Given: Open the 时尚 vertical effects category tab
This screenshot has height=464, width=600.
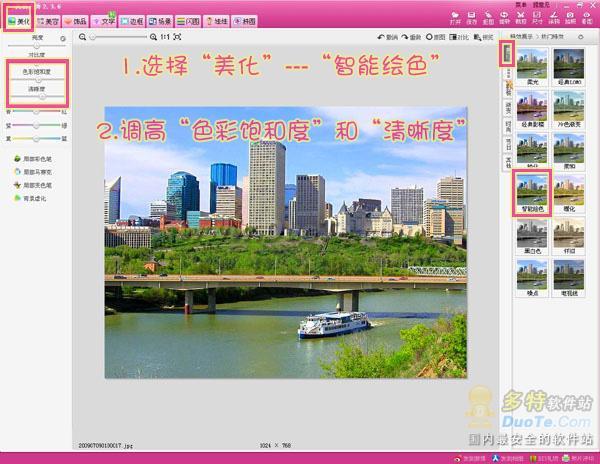Looking at the screenshot, I should [x=508, y=127].
